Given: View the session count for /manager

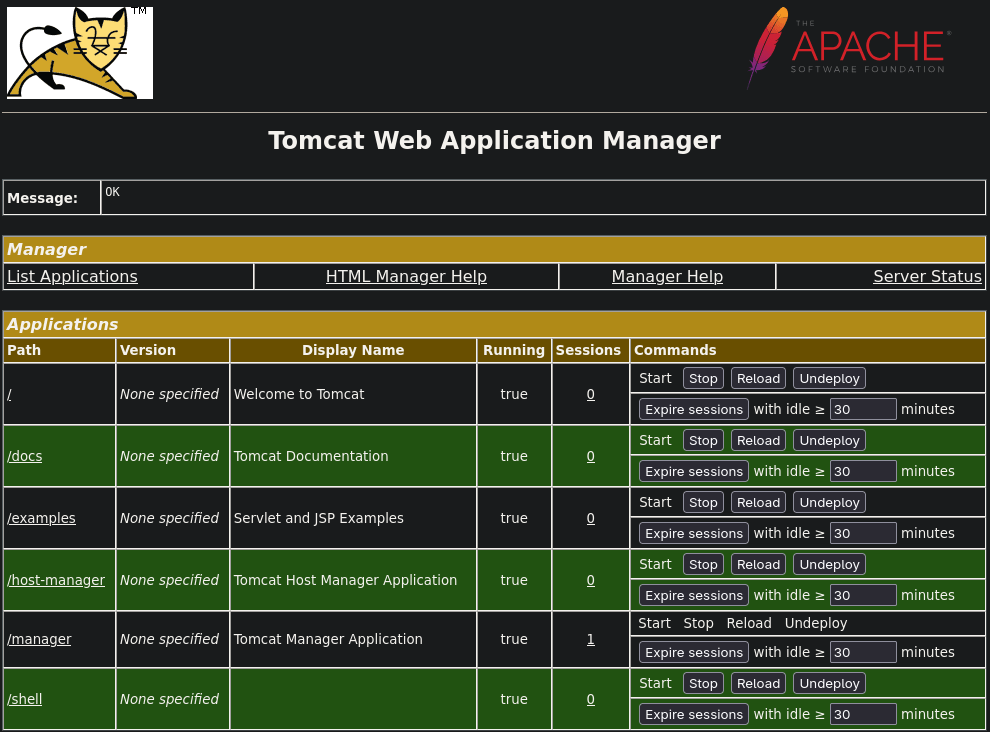Looking at the screenshot, I should pyautogui.click(x=590, y=639).
